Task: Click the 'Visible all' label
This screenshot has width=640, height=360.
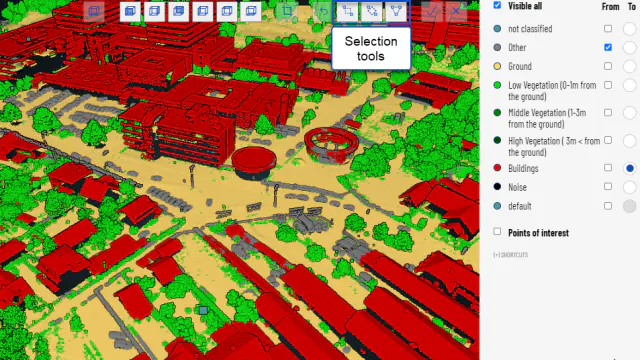Action: click(x=525, y=6)
